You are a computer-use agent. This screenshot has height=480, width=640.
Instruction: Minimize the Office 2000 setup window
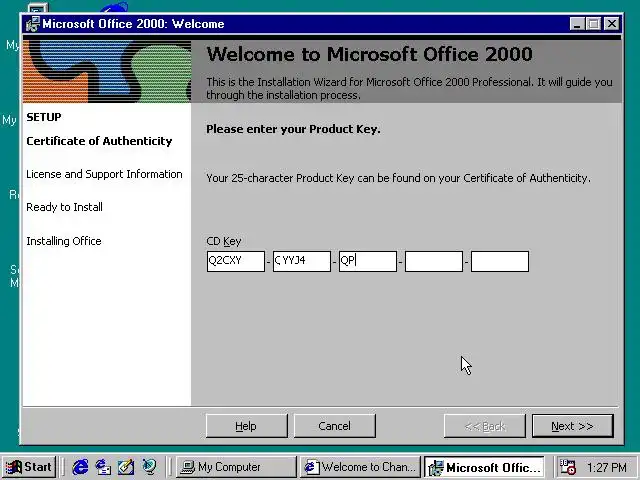(577, 24)
